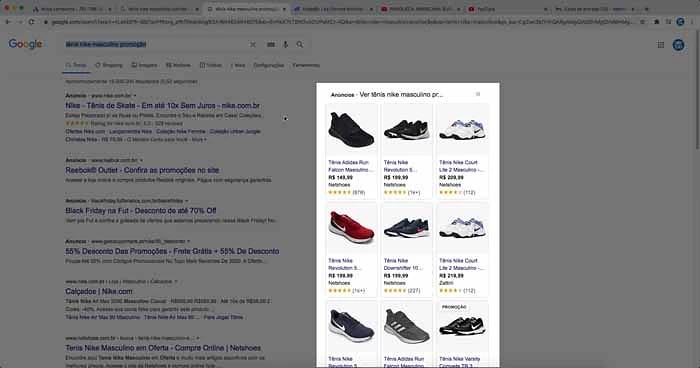
Task: Click the browser back arrow
Action: click(8, 22)
